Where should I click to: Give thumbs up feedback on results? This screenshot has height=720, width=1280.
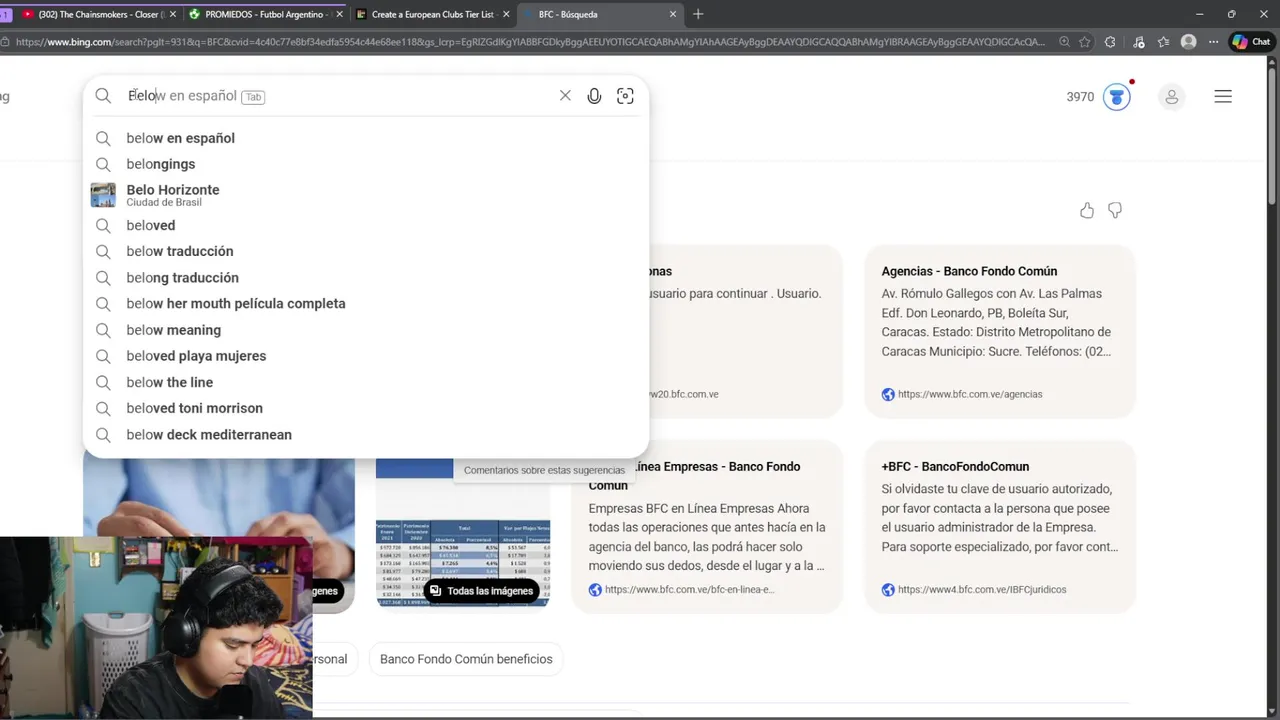click(x=1087, y=210)
